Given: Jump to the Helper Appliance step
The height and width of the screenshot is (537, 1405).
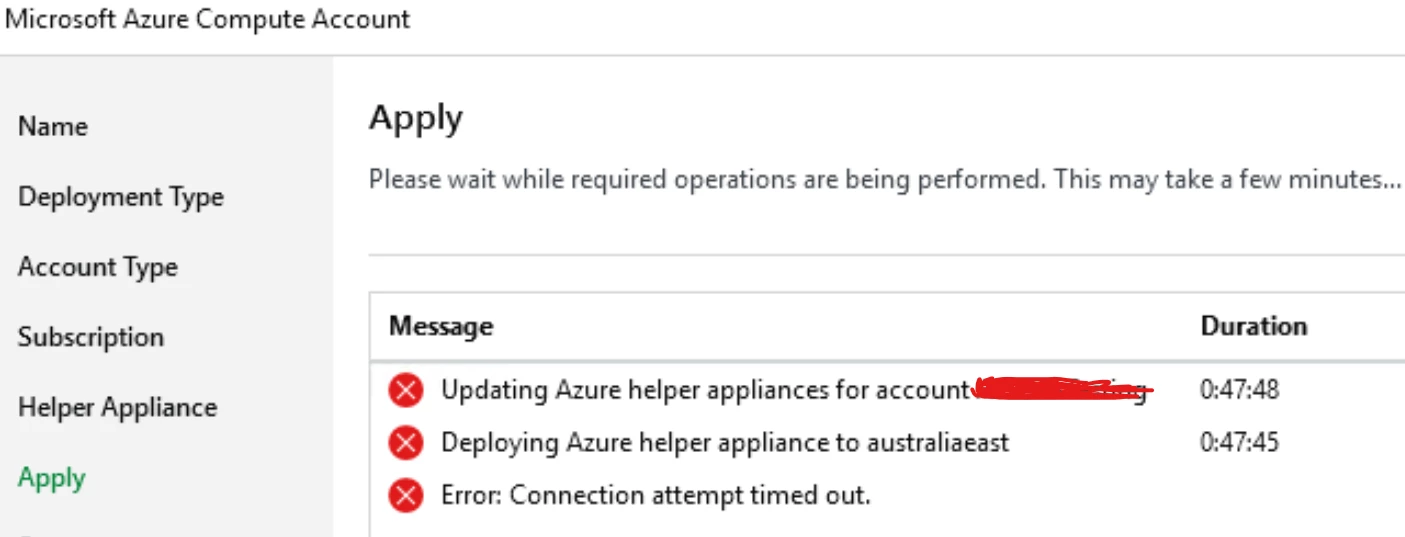Looking at the screenshot, I should click(x=117, y=408).
